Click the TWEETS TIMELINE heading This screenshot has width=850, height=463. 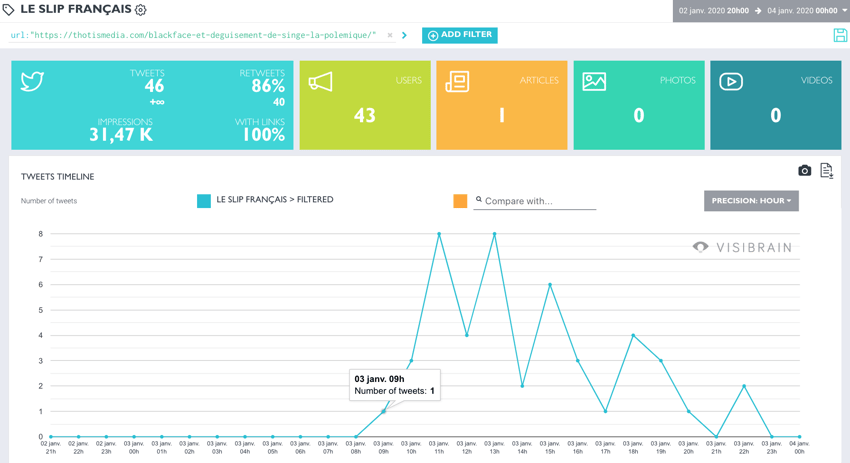tap(57, 177)
